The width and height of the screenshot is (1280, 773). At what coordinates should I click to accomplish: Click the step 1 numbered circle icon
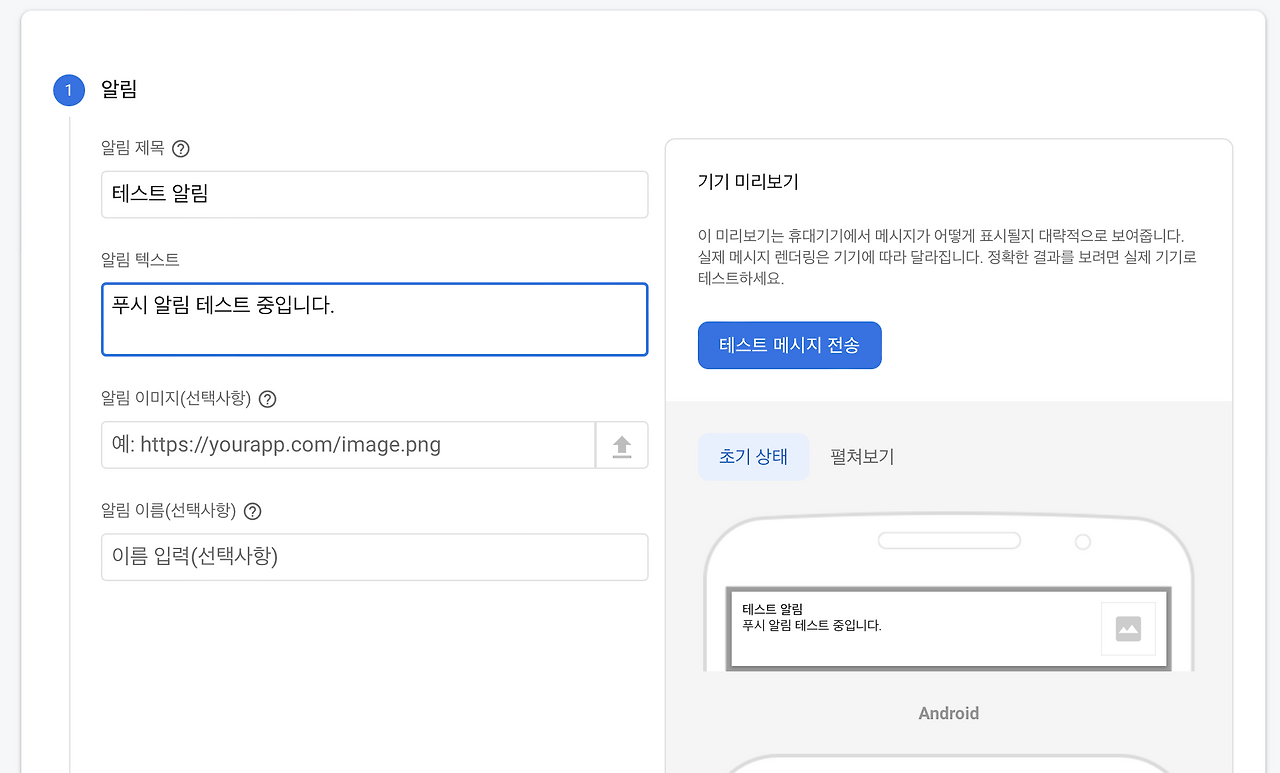point(69,90)
